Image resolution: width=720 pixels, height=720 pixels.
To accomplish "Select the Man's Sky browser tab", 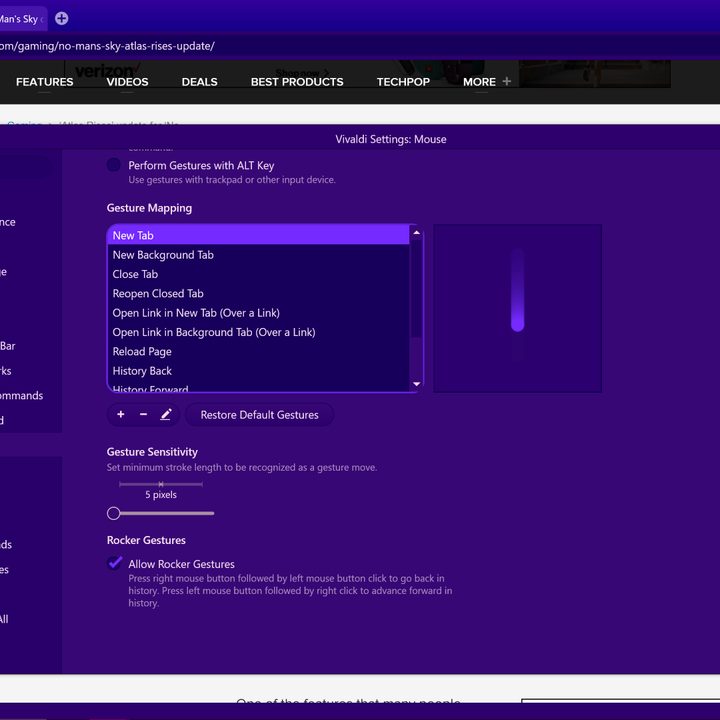I will click(22, 19).
